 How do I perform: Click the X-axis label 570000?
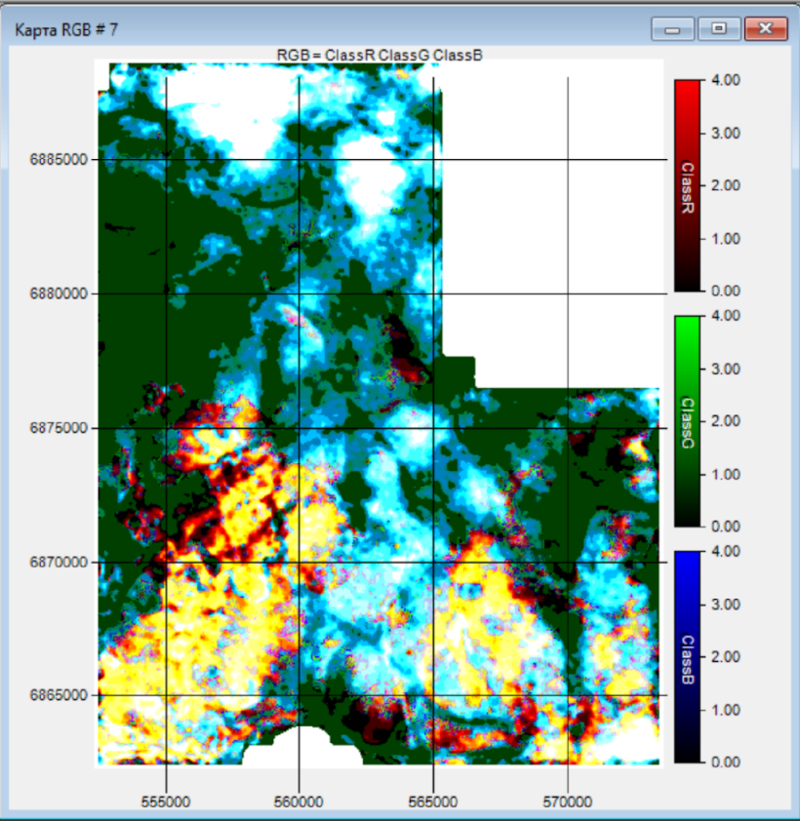pos(568,802)
